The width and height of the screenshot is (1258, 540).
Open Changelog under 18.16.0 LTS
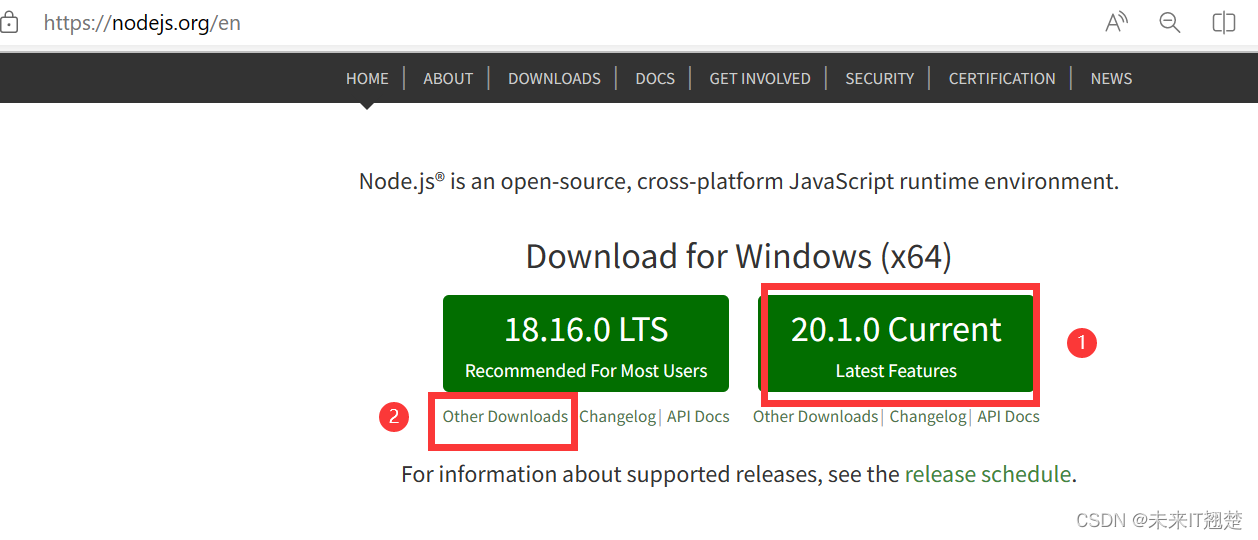617,417
